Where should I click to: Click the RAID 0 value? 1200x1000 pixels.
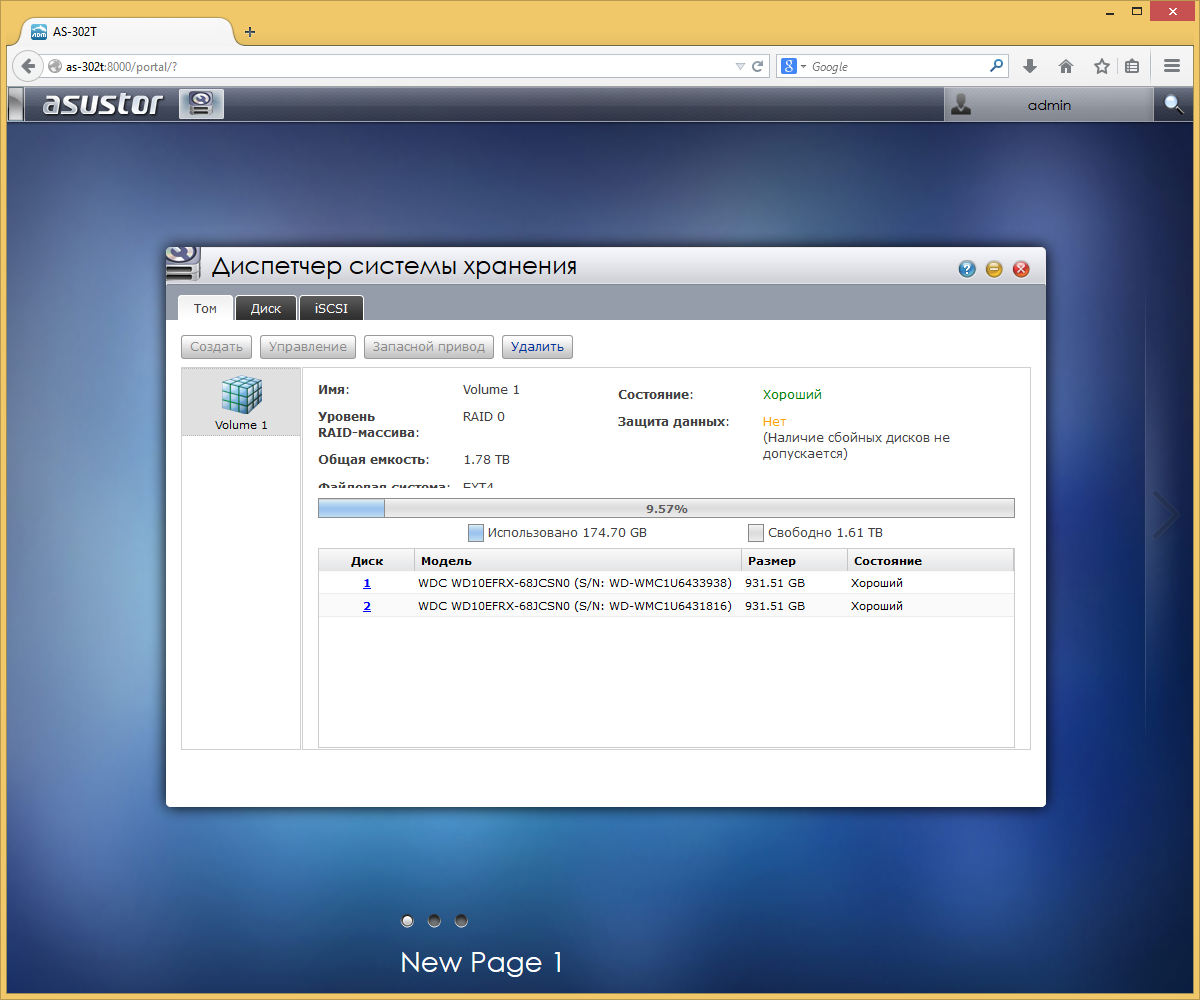484,417
